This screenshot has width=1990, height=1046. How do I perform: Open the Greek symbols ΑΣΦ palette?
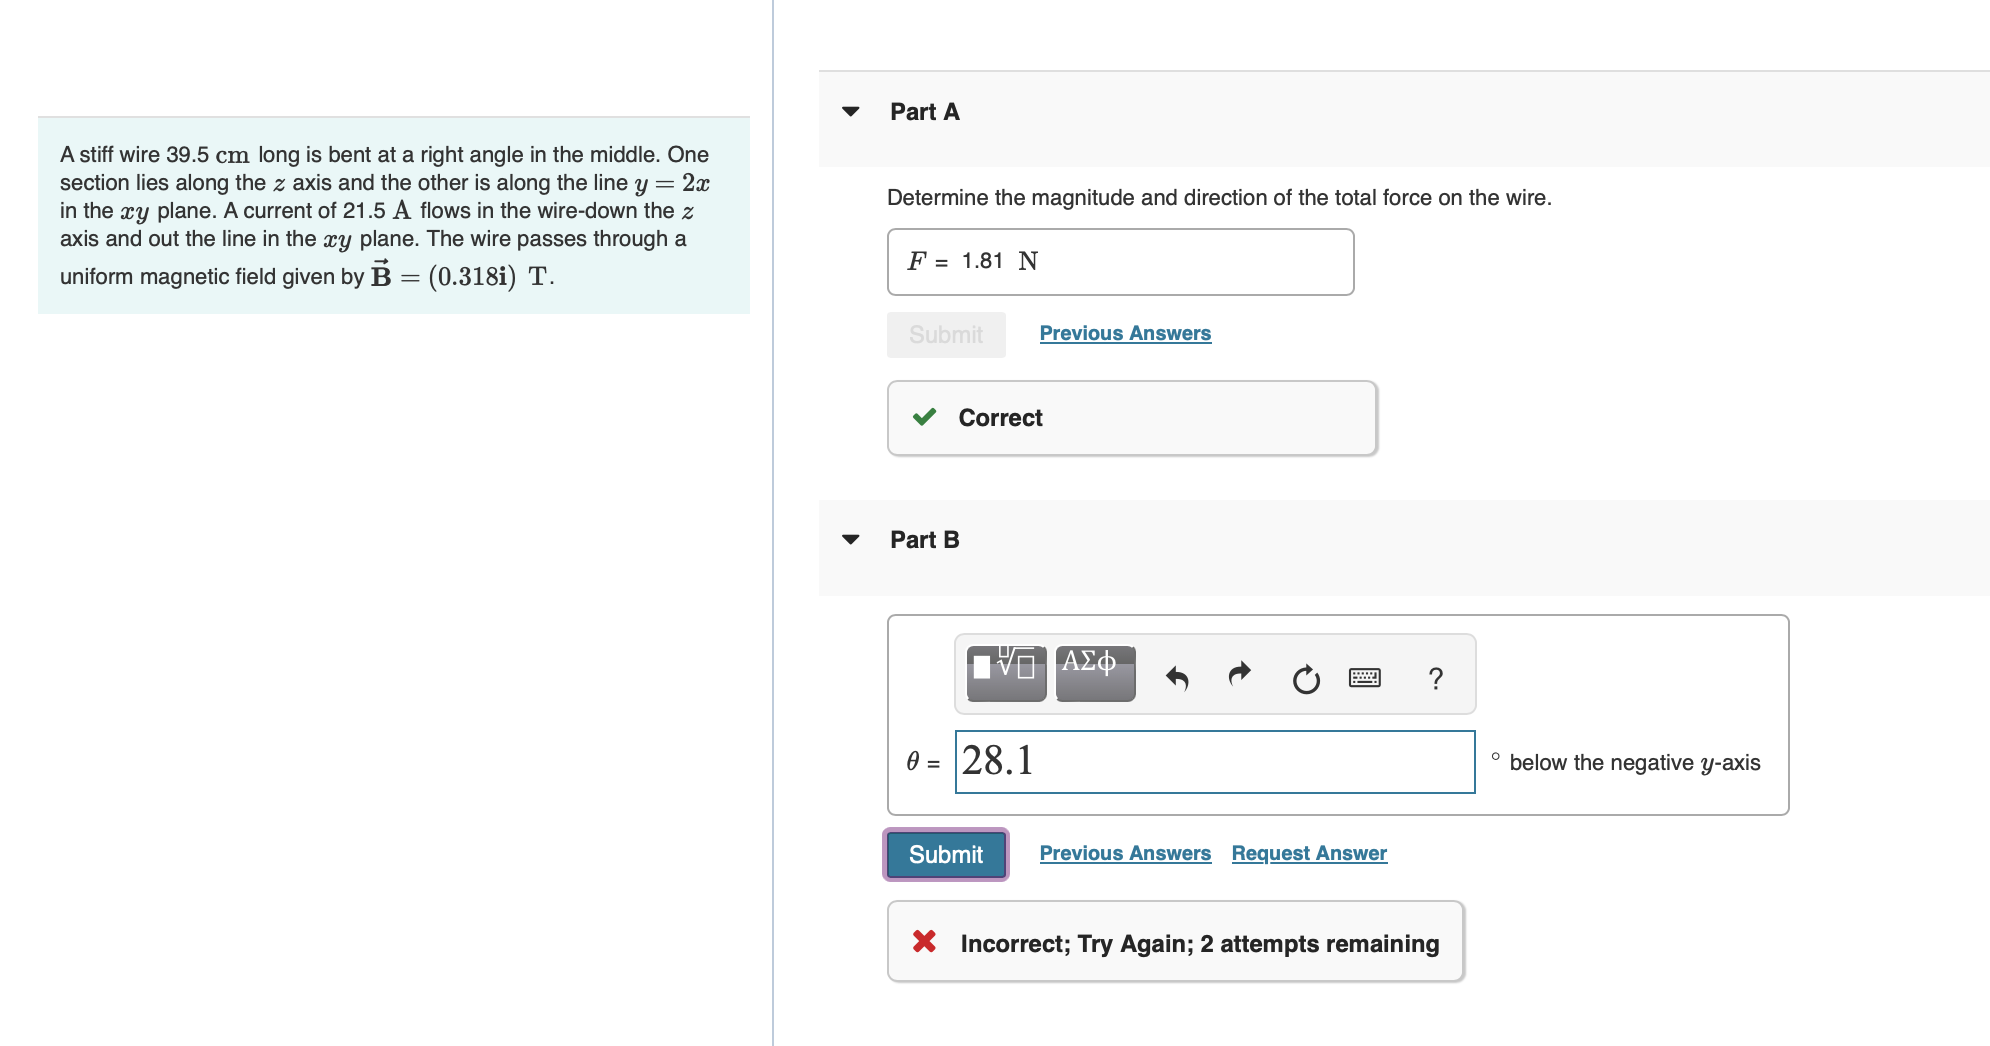tap(1095, 673)
